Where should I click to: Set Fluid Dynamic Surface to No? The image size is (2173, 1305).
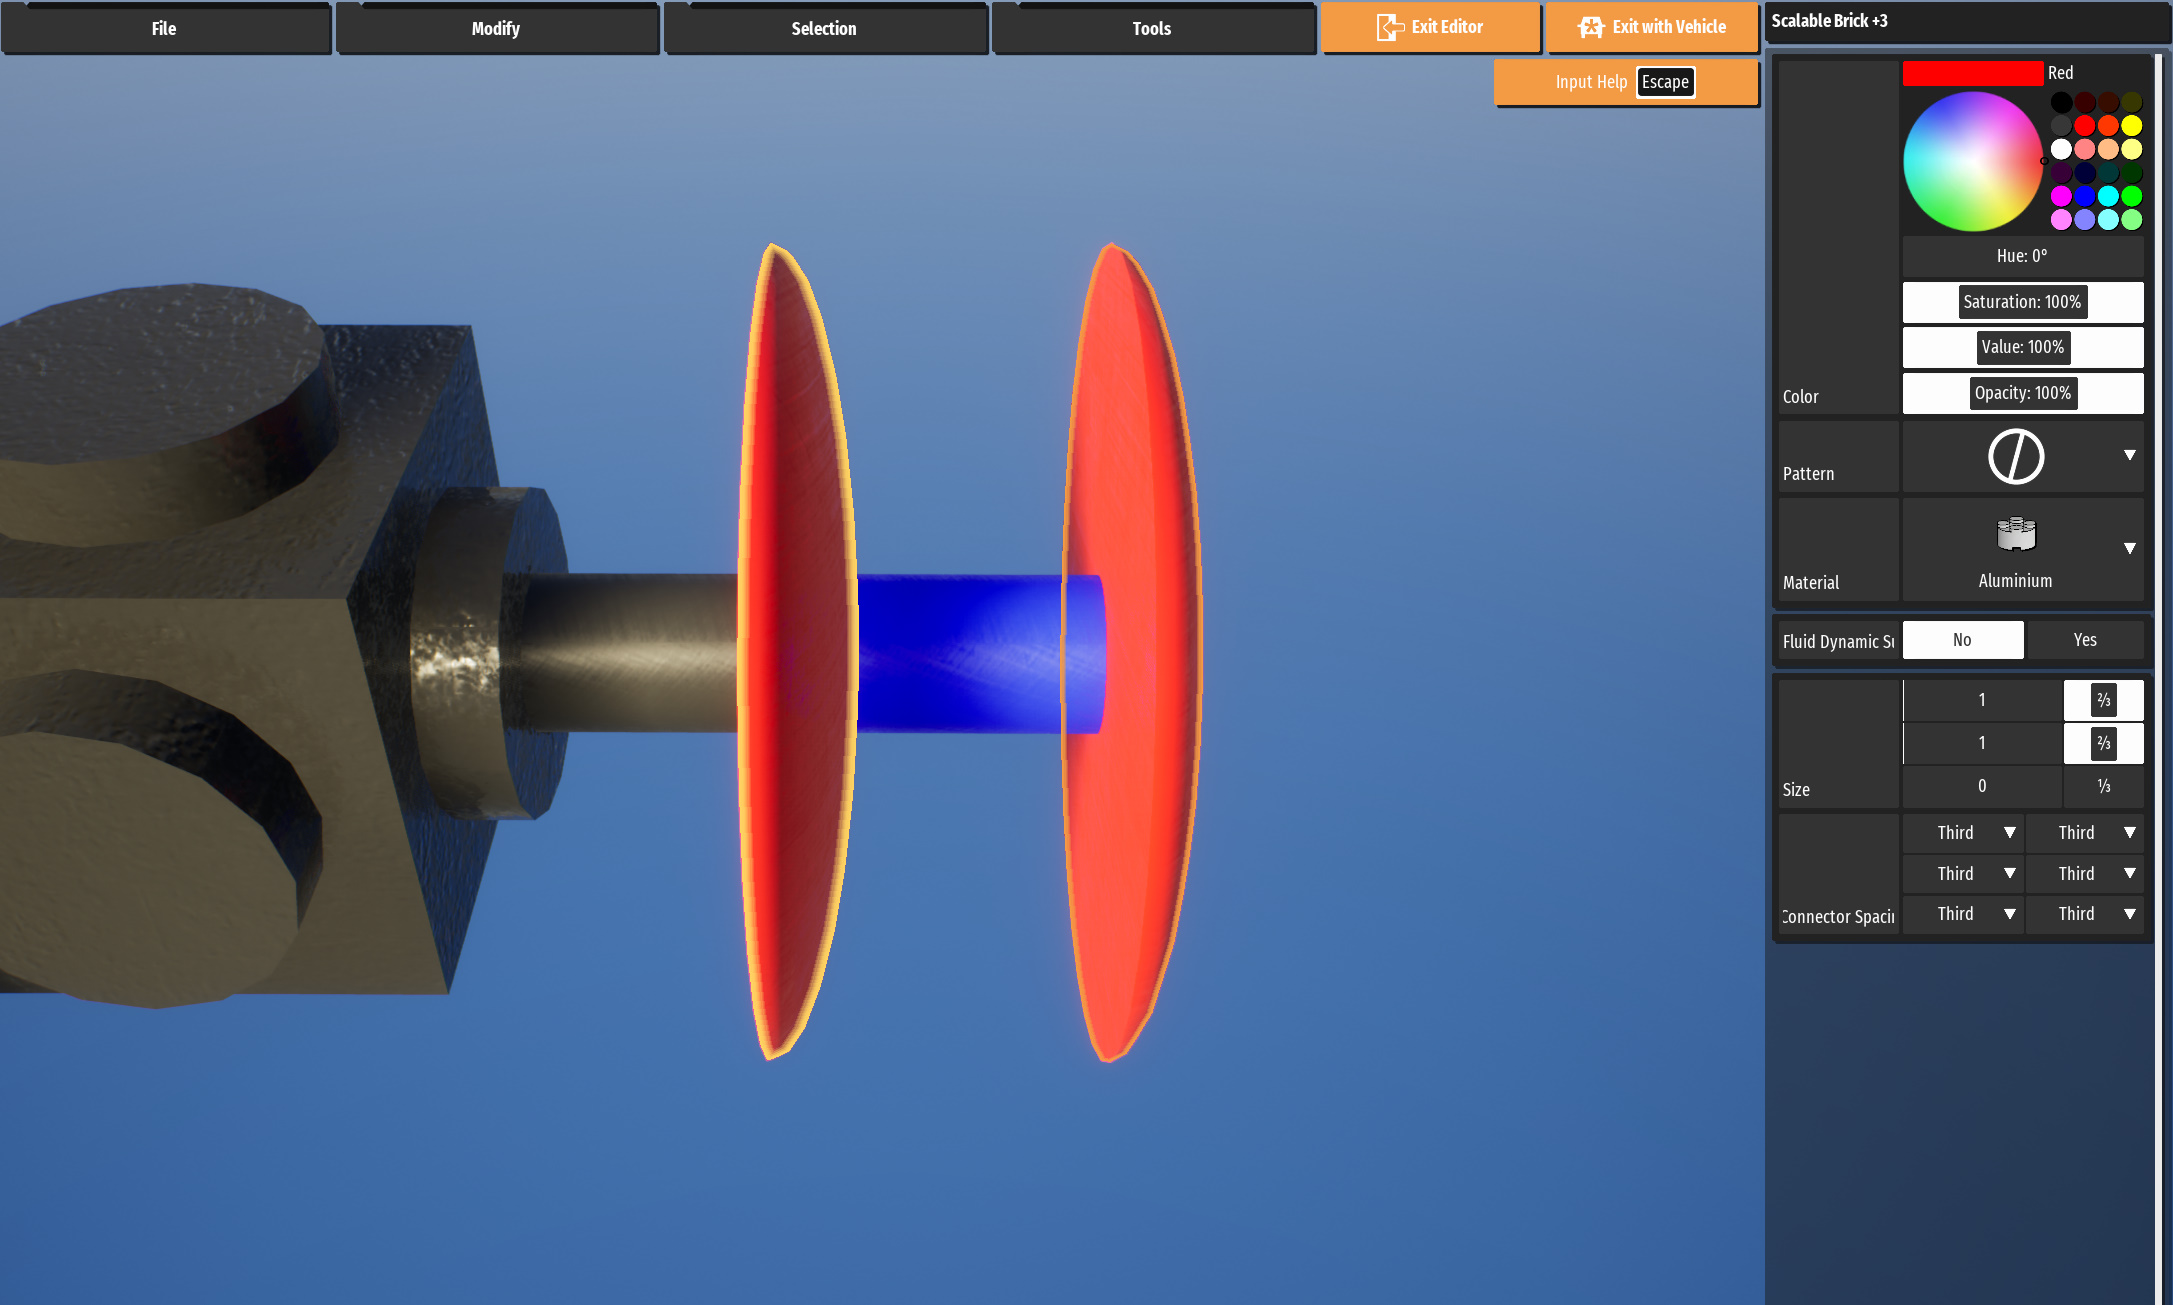pyautogui.click(x=1962, y=640)
